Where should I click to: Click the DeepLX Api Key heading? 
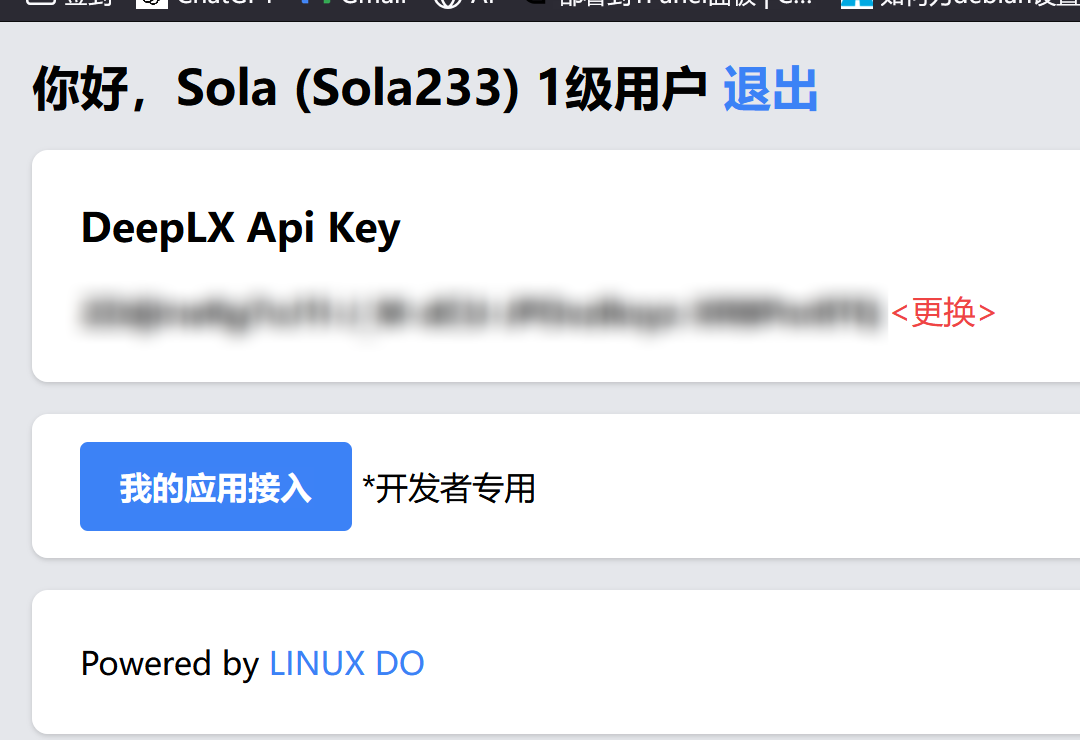click(240, 228)
